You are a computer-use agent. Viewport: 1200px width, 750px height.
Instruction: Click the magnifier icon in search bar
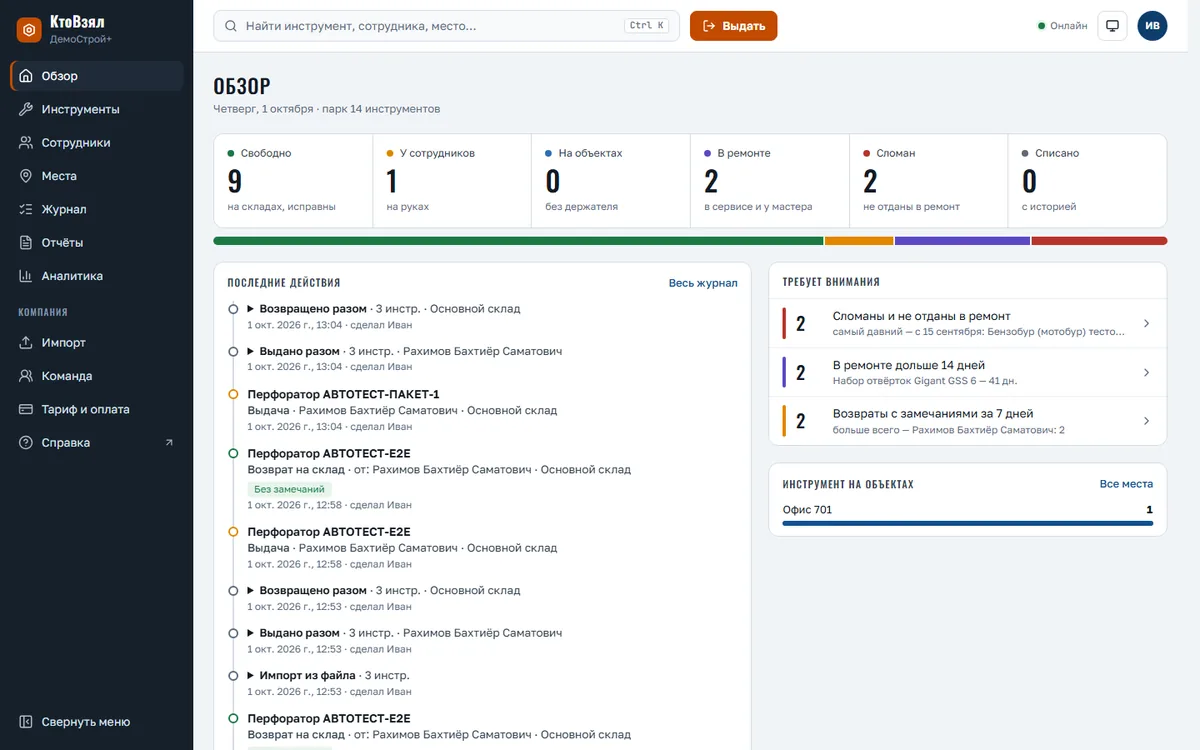231,26
